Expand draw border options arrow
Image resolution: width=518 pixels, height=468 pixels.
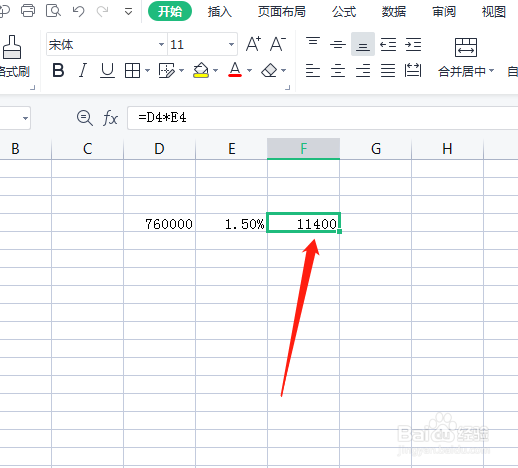(x=181, y=71)
